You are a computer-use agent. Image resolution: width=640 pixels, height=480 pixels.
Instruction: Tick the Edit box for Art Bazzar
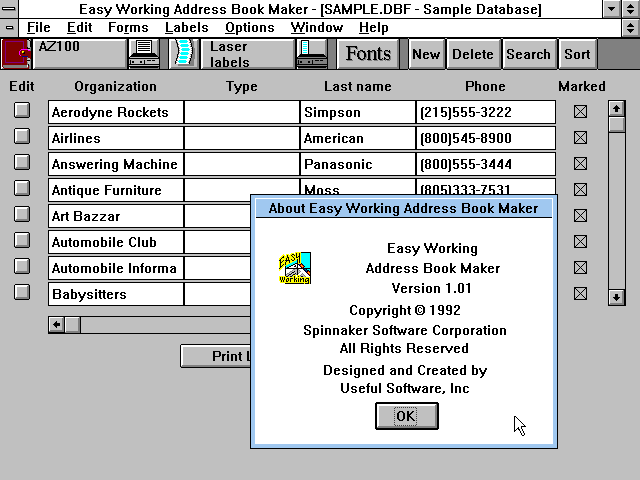coord(22,214)
